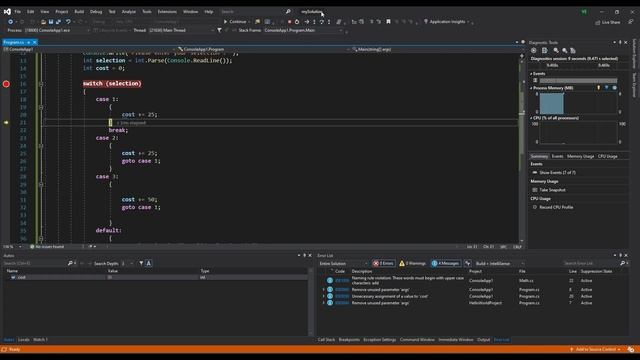Switch to the Watch 1 tab
The width and height of the screenshot is (640, 360).
pyautogui.click(x=40, y=340)
